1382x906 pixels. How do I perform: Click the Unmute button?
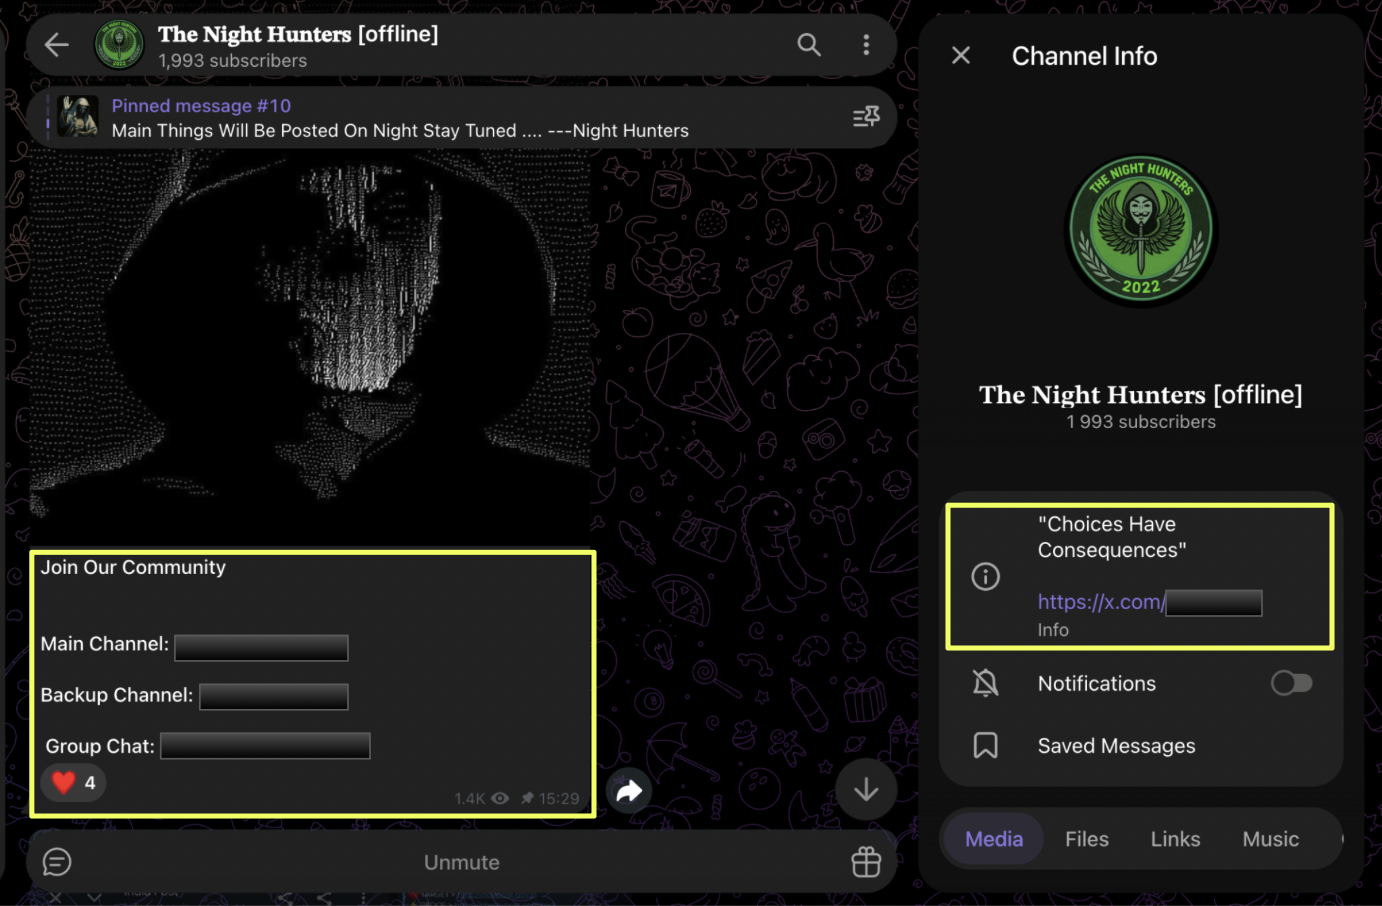point(462,862)
